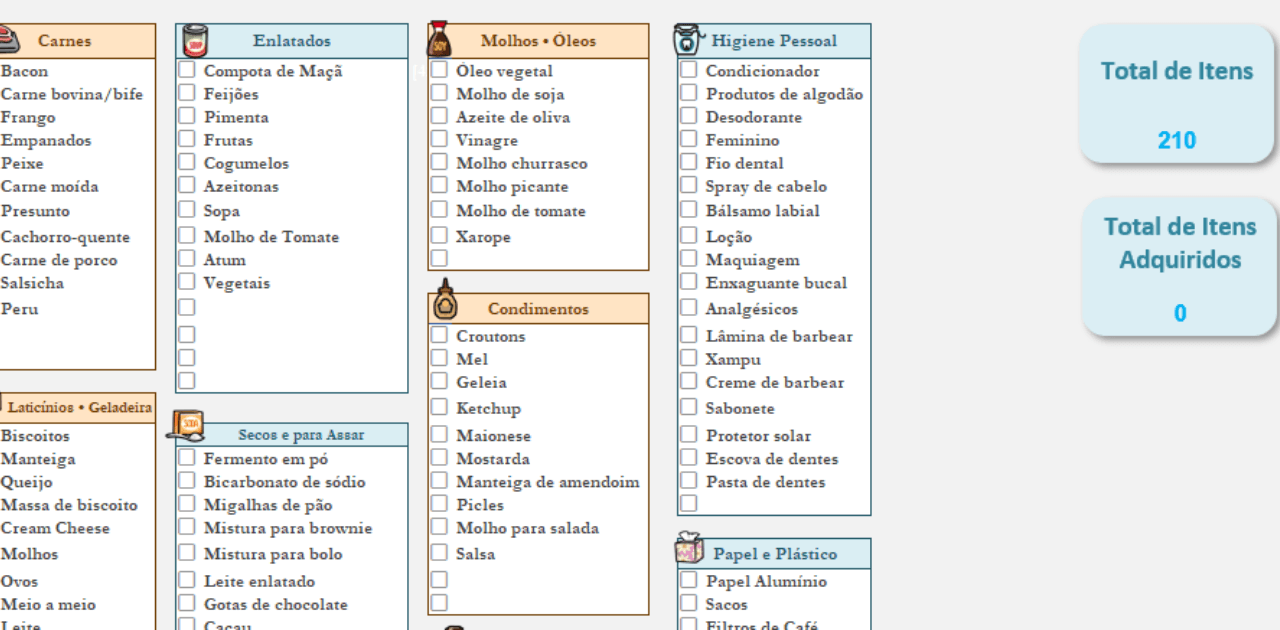Screen dimensions: 1280x630
Task: Click the 210 total items value
Action: point(1176,140)
